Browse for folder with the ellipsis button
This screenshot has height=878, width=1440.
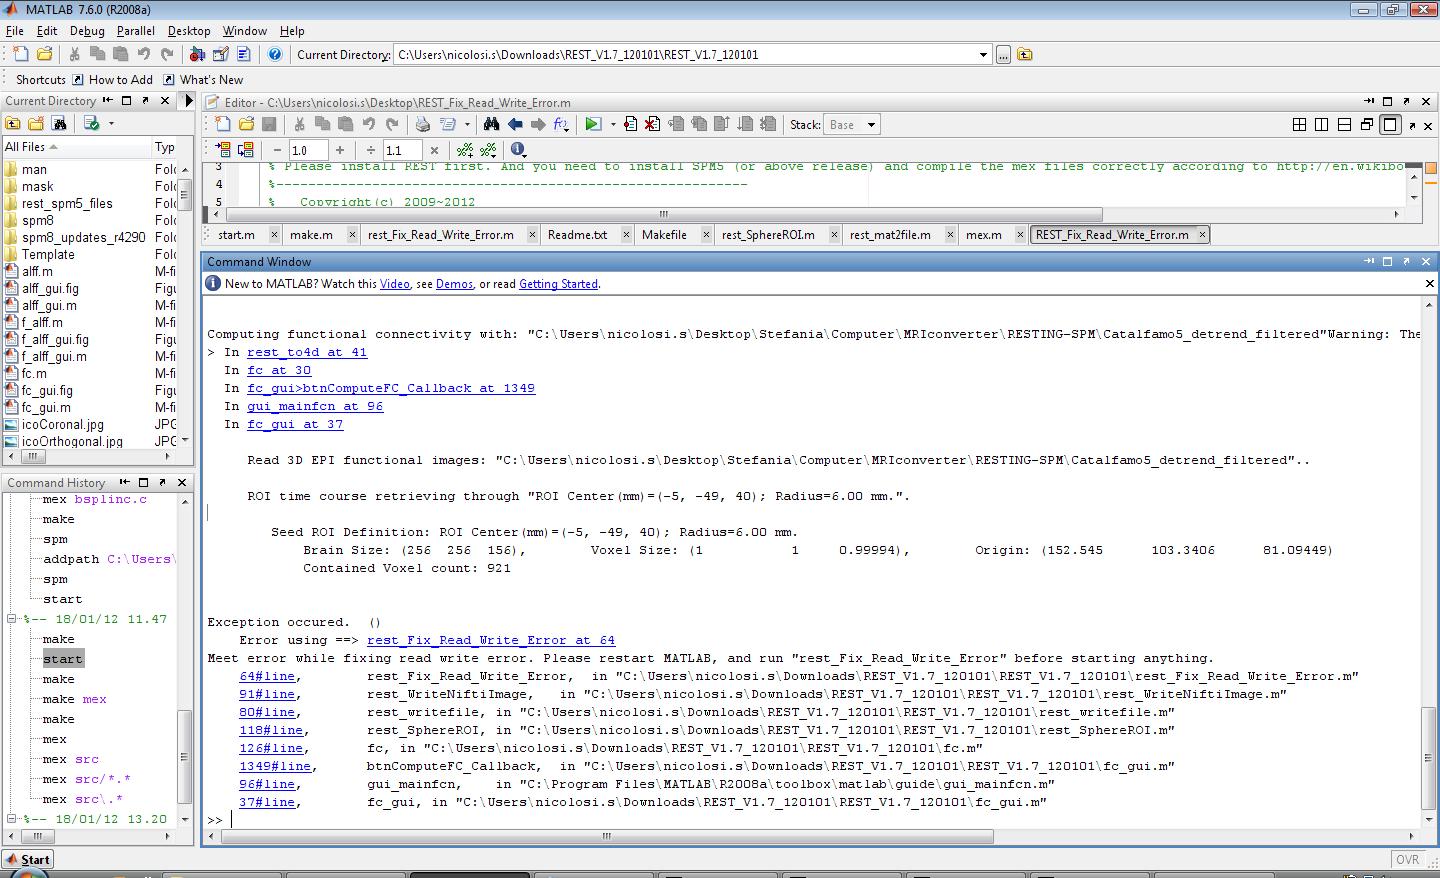tap(1003, 55)
